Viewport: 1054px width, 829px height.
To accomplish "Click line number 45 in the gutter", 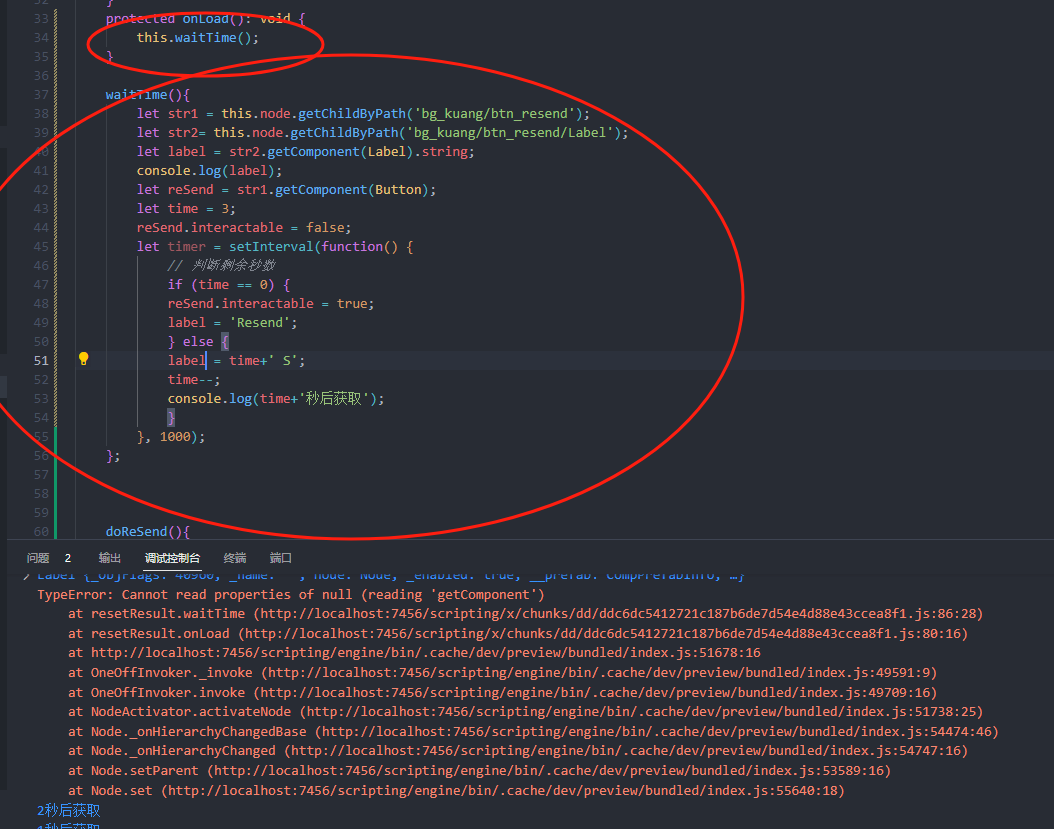I will (x=41, y=247).
